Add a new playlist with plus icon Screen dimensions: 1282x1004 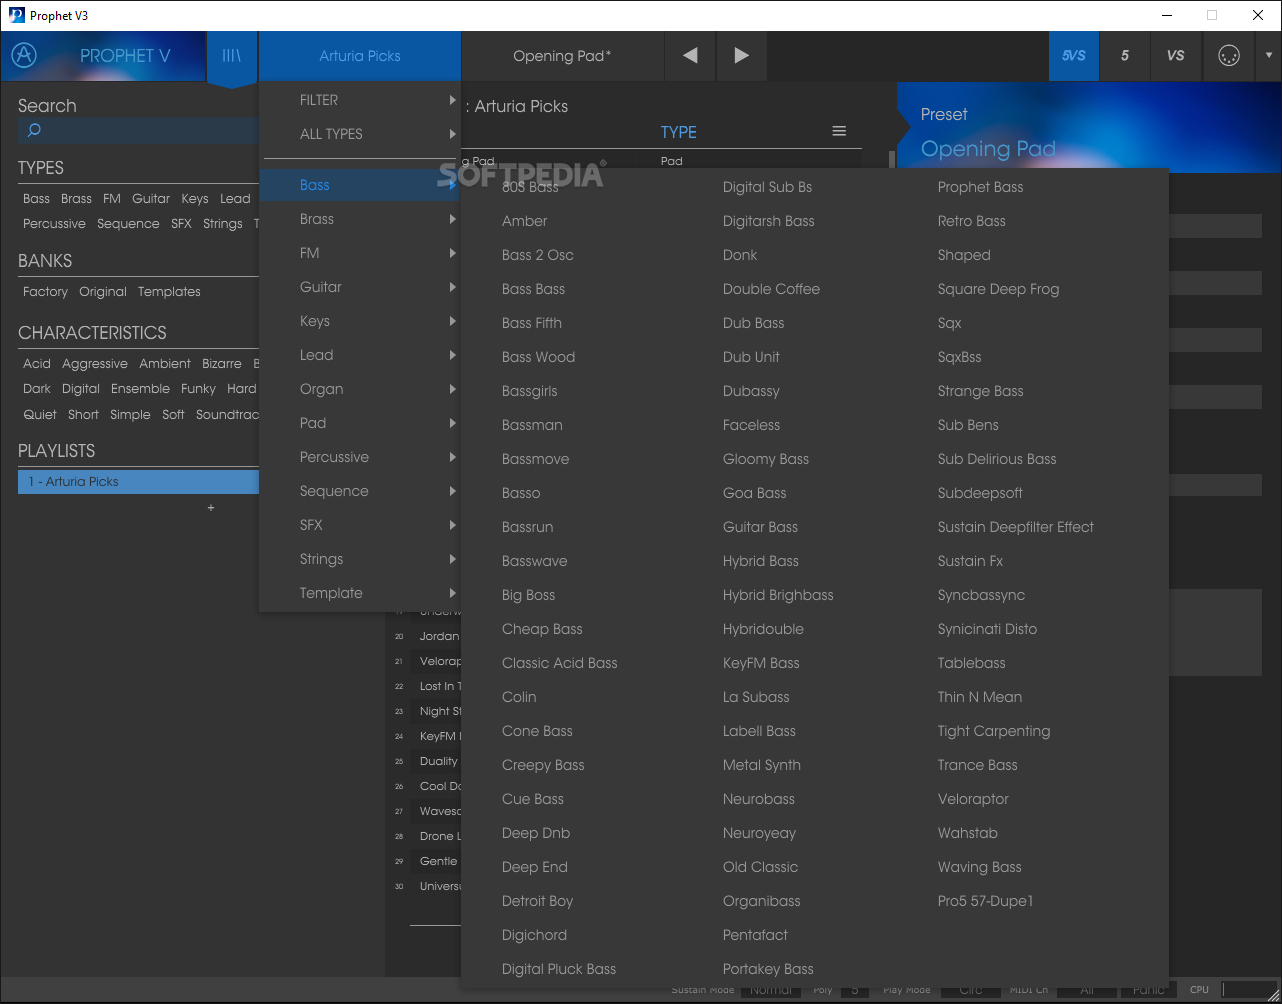pyautogui.click(x=210, y=508)
